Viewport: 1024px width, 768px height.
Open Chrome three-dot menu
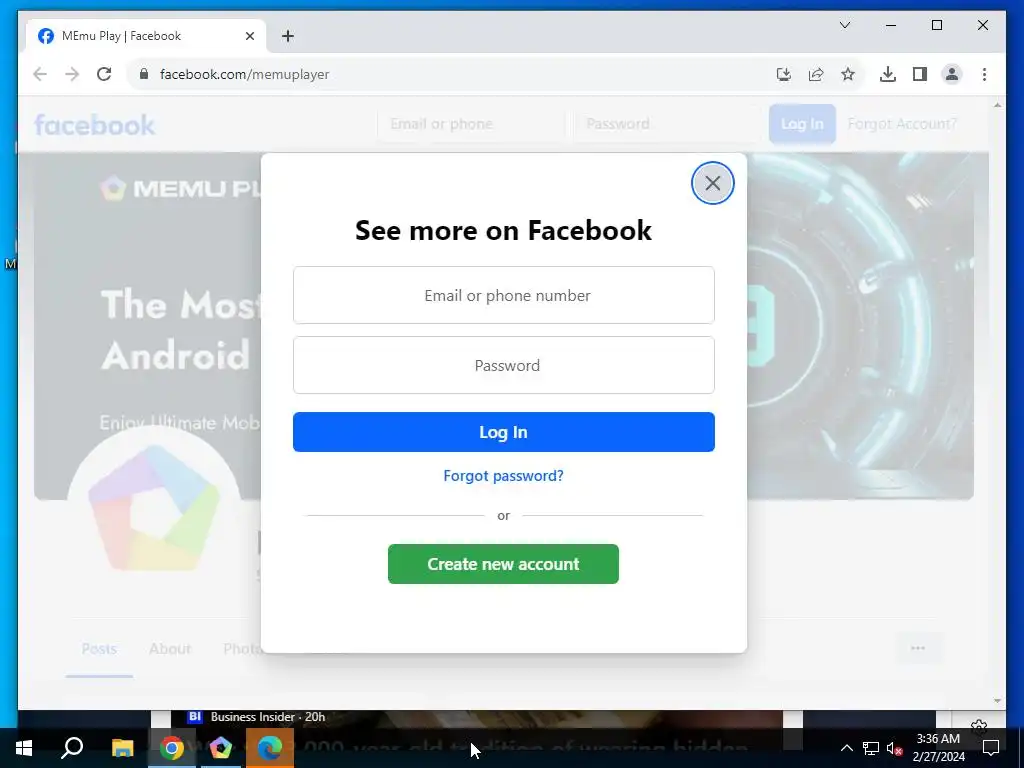[x=984, y=74]
